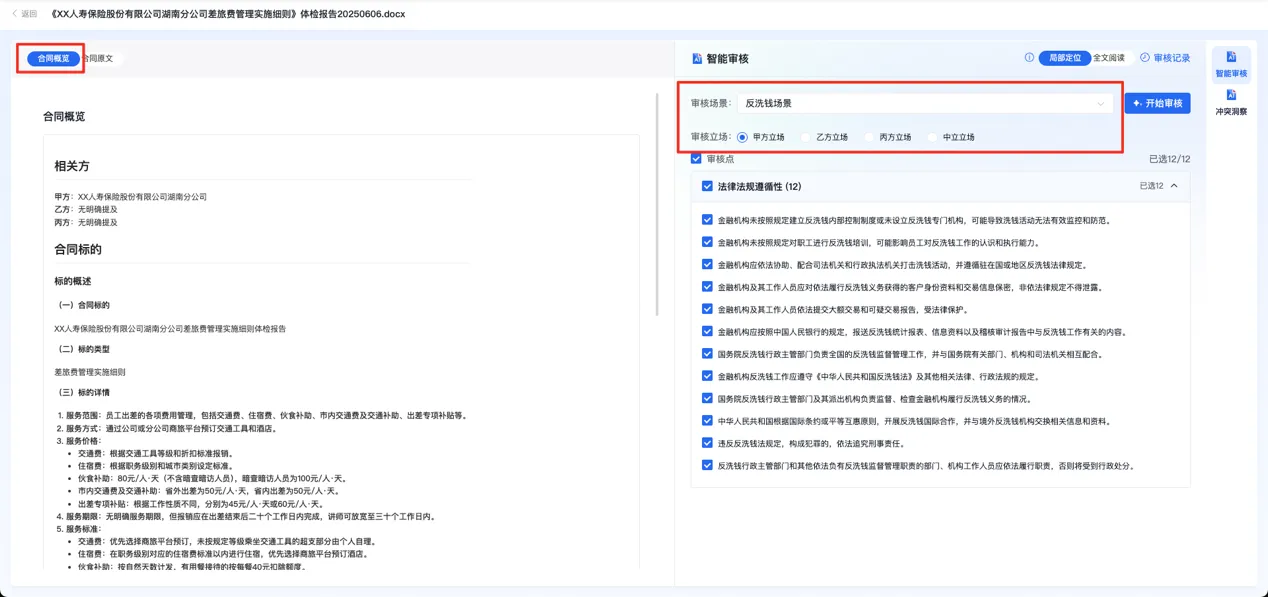Click the 智能审核 sidebar icon
The width and height of the screenshot is (1268, 597).
[1231, 58]
